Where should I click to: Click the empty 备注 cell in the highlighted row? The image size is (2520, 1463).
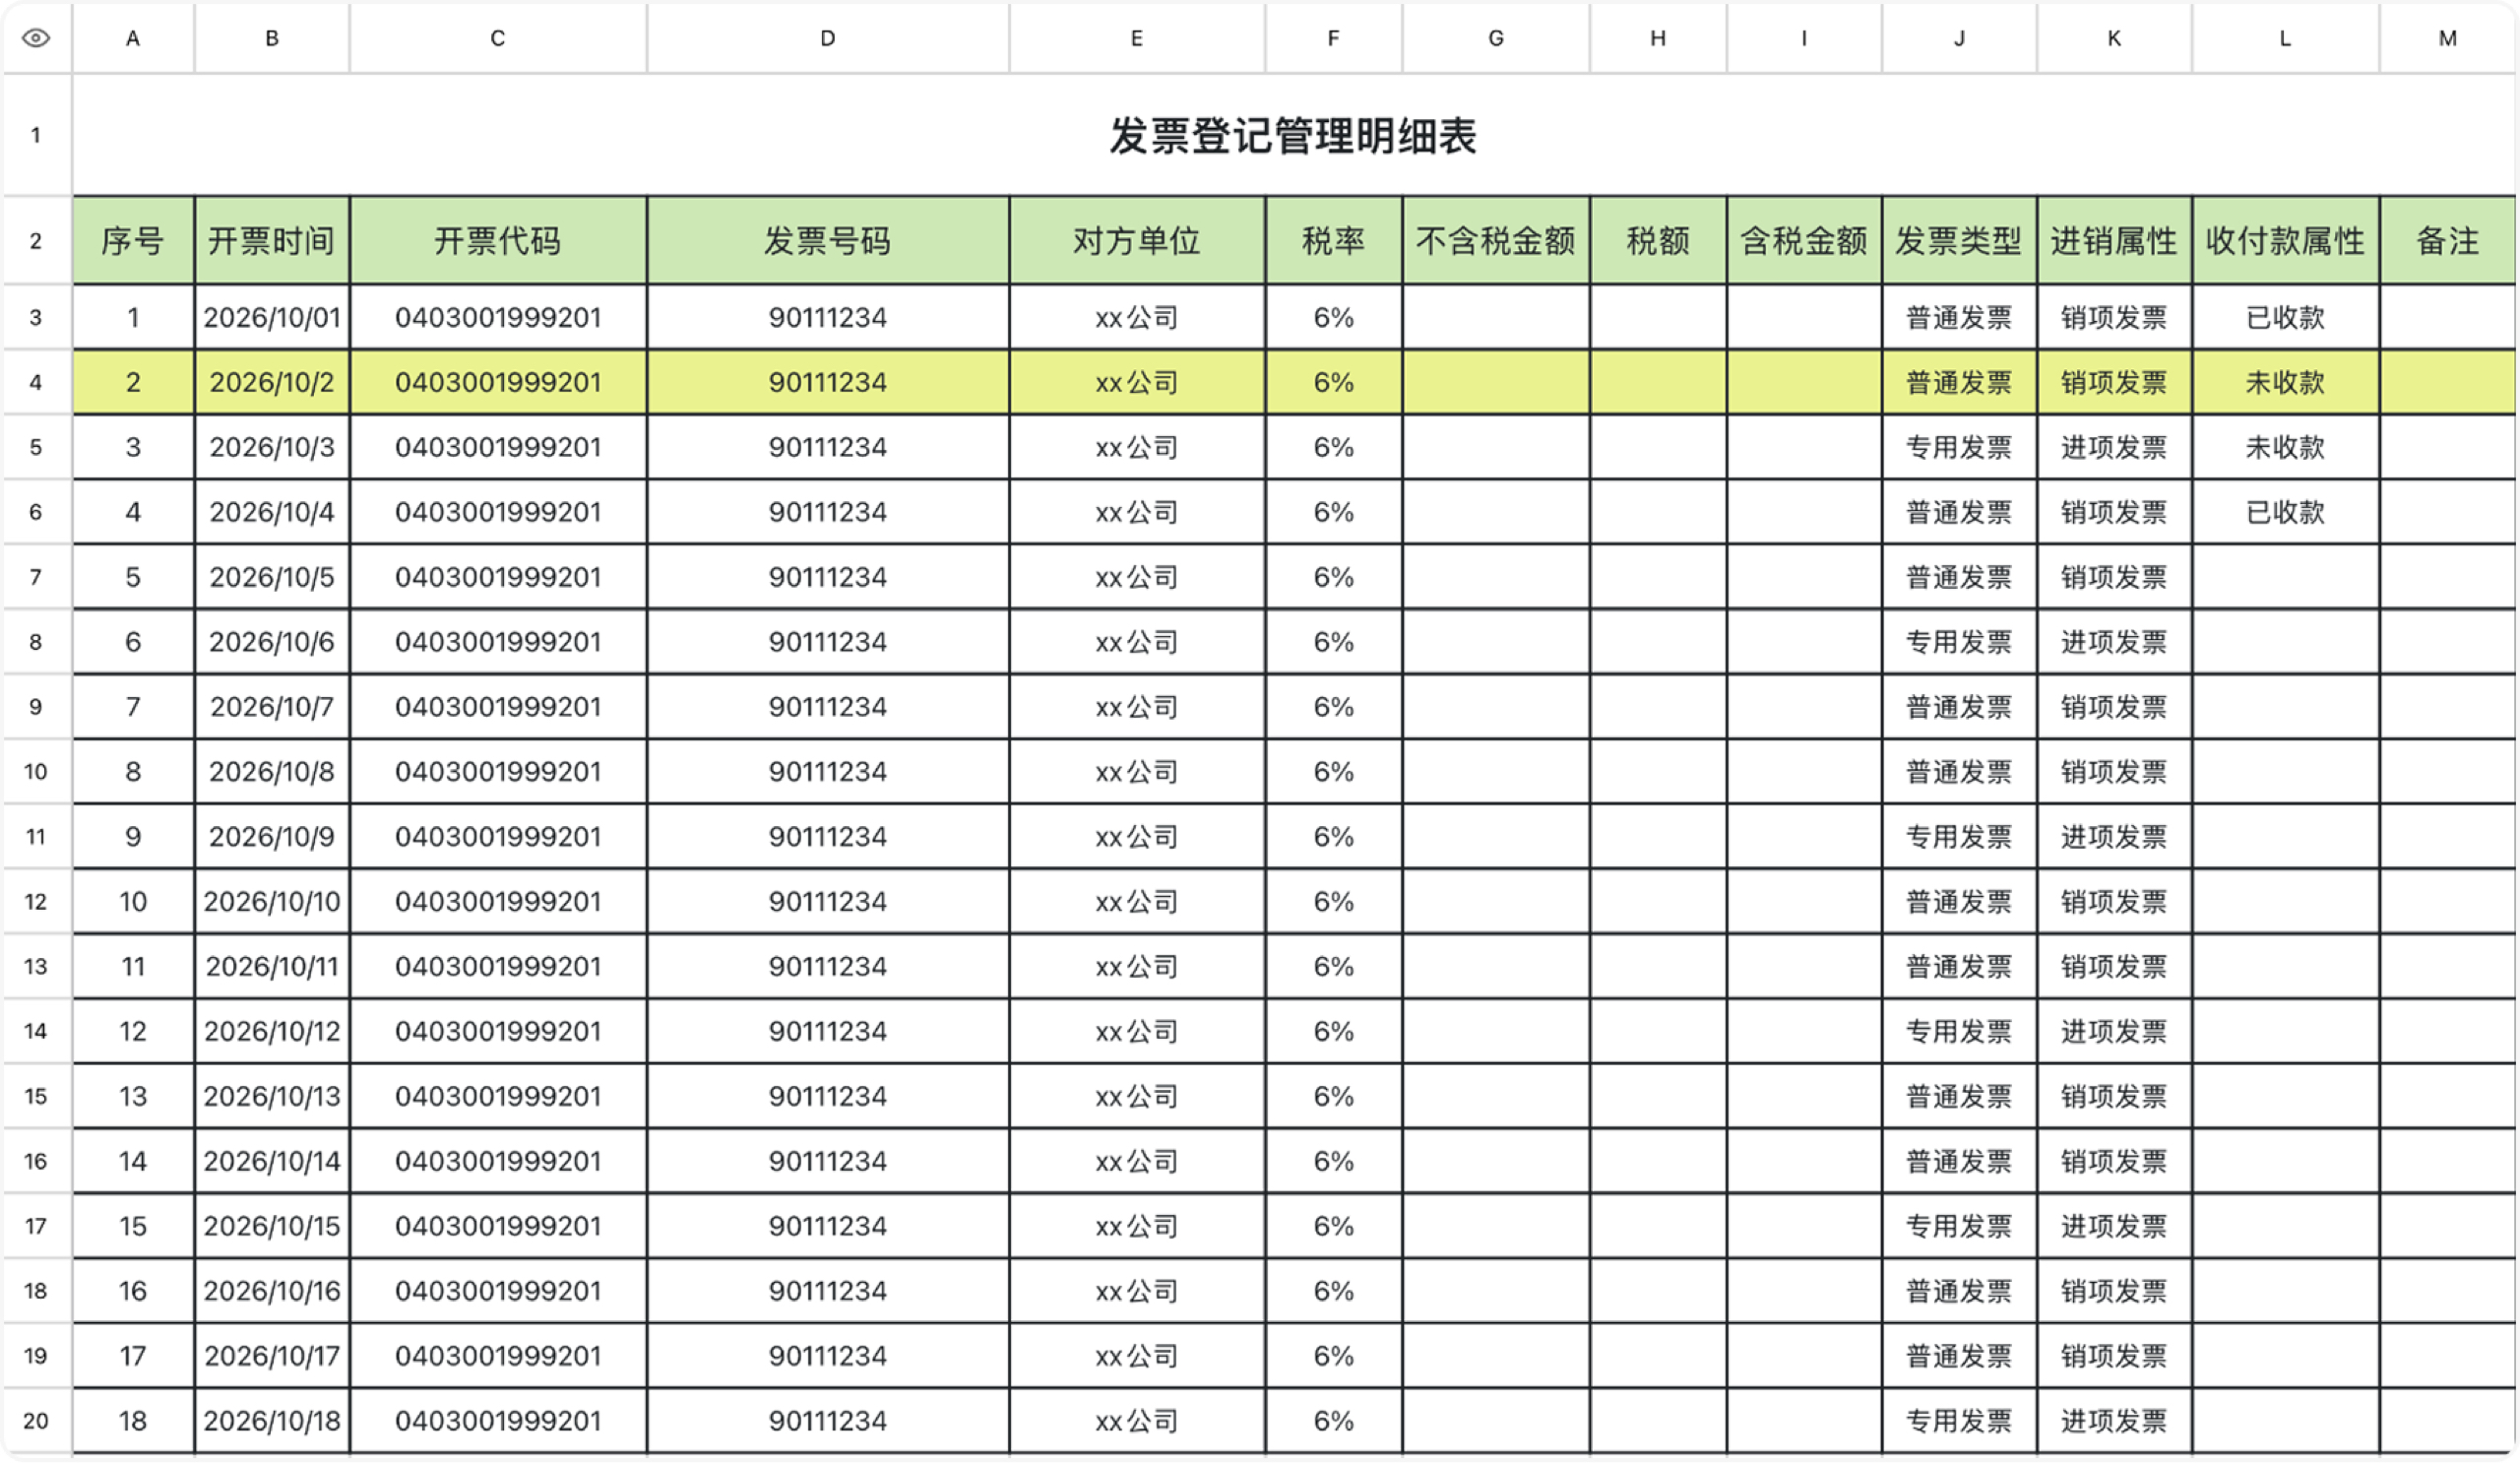(2447, 382)
